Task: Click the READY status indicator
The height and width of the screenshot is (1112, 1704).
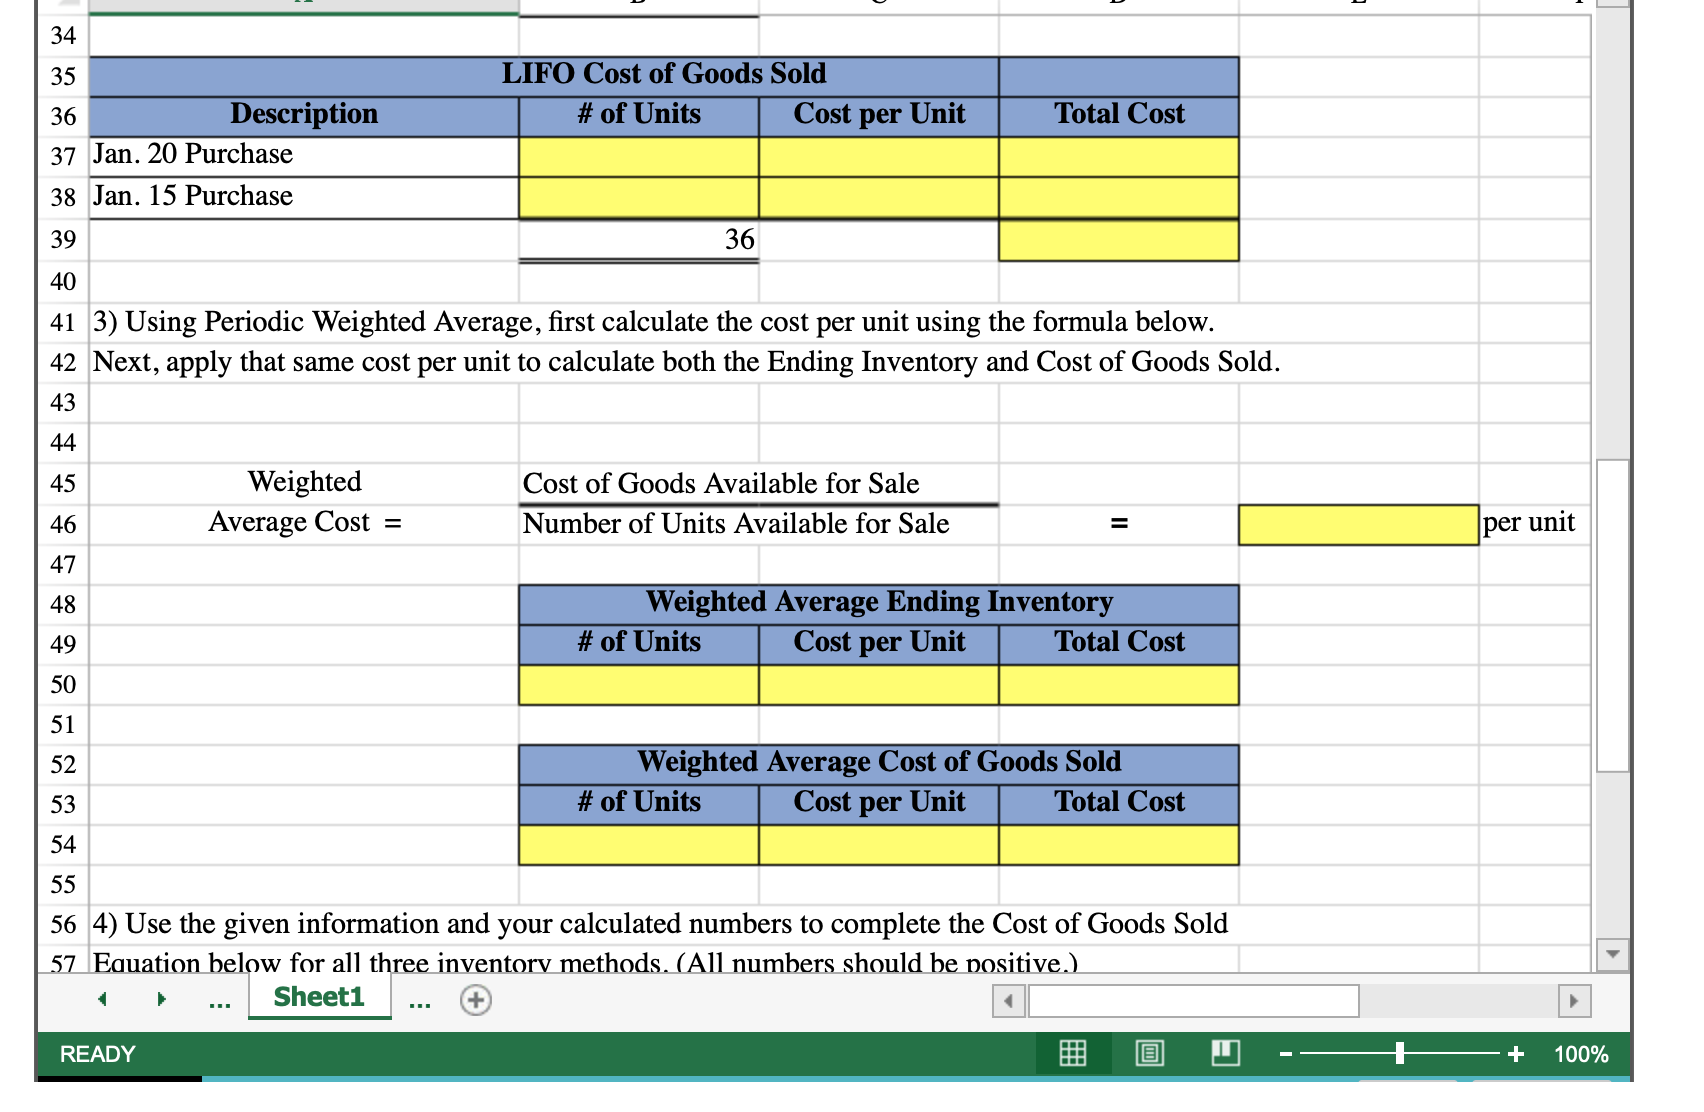Action: [97, 1053]
